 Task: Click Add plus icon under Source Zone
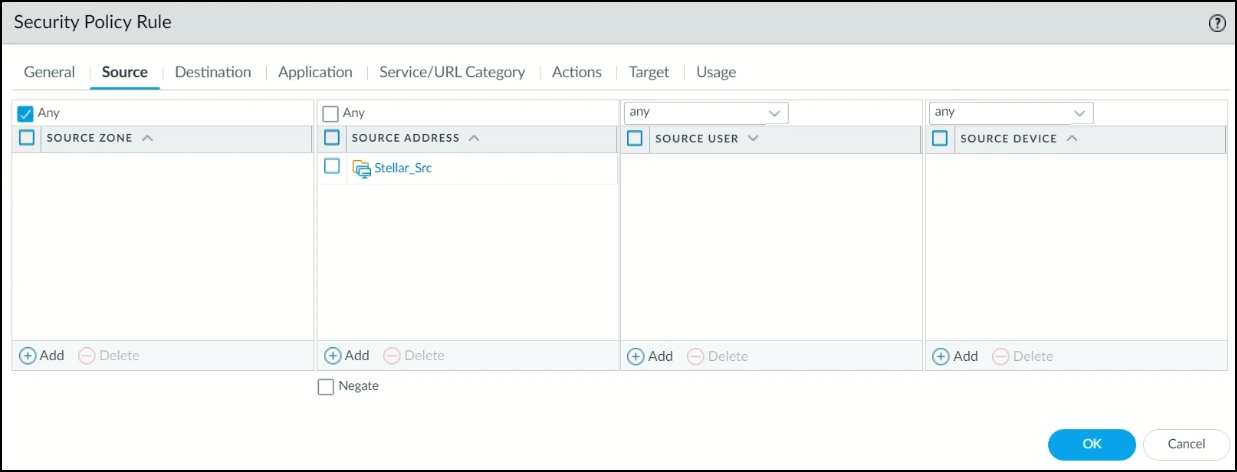click(28, 355)
